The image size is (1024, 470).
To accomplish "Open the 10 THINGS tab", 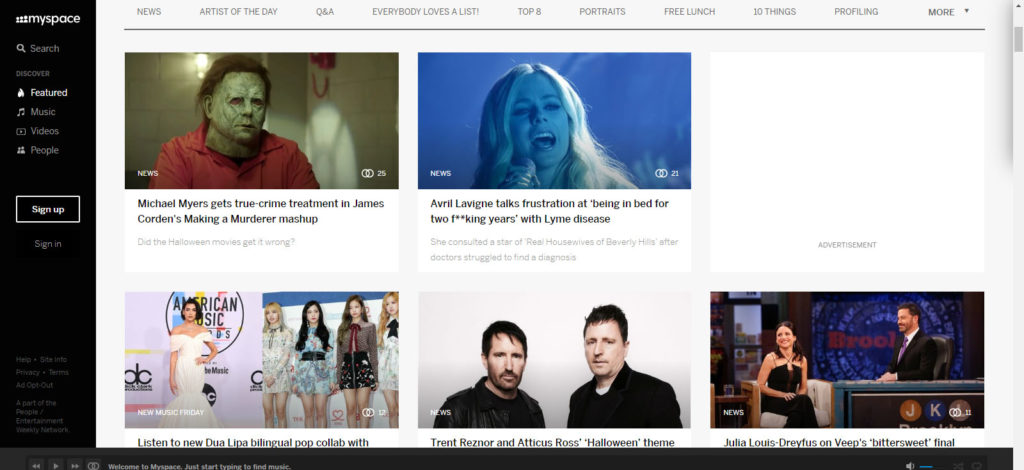I will pyautogui.click(x=775, y=12).
